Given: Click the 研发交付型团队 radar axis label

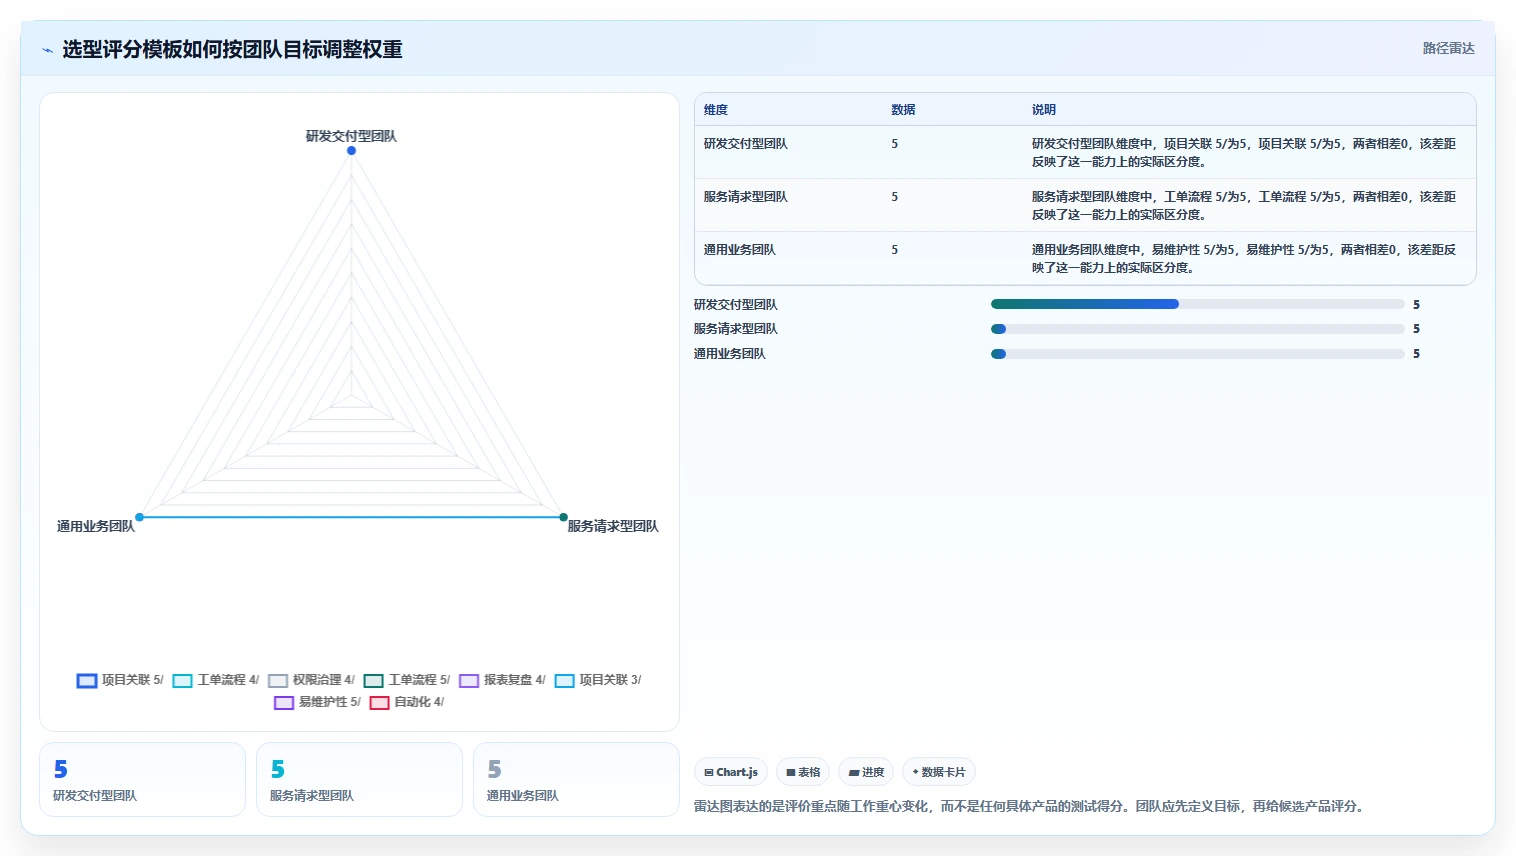Looking at the screenshot, I should coord(351,136).
